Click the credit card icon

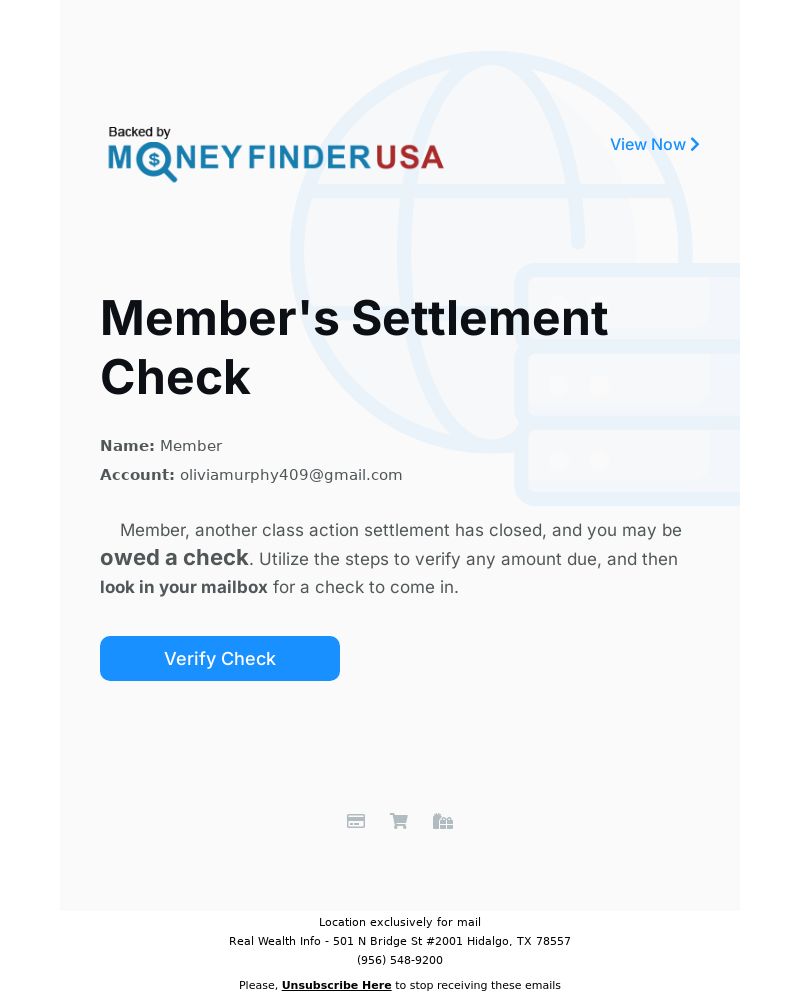tap(356, 821)
